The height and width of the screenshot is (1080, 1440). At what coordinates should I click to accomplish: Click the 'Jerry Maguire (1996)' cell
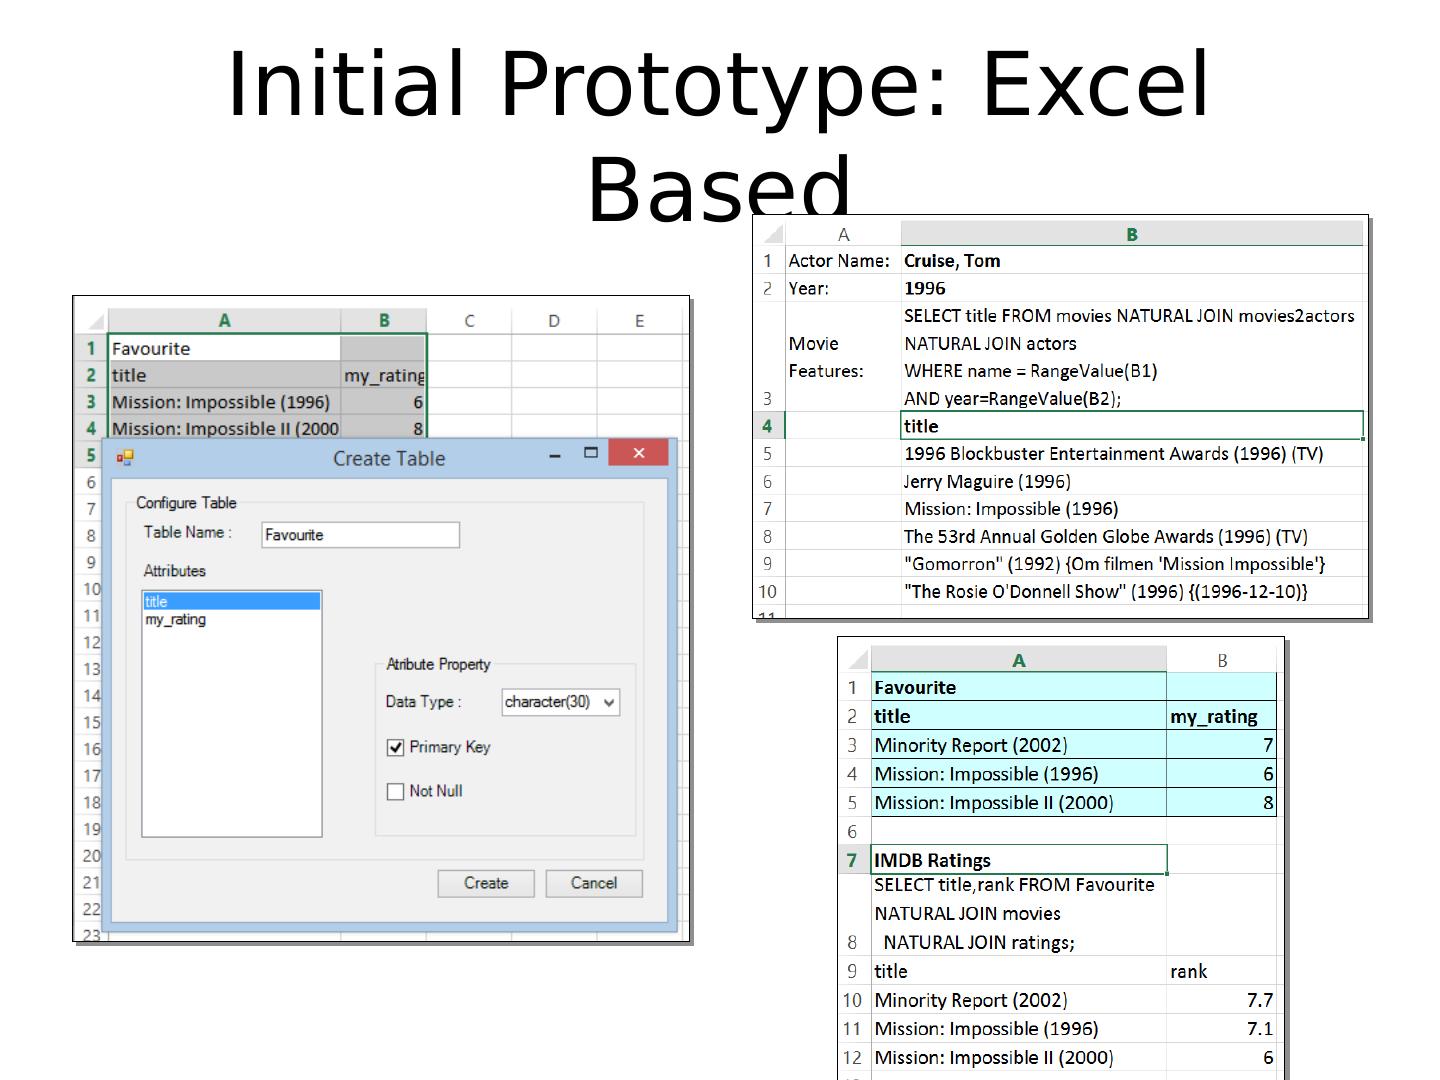click(1133, 481)
